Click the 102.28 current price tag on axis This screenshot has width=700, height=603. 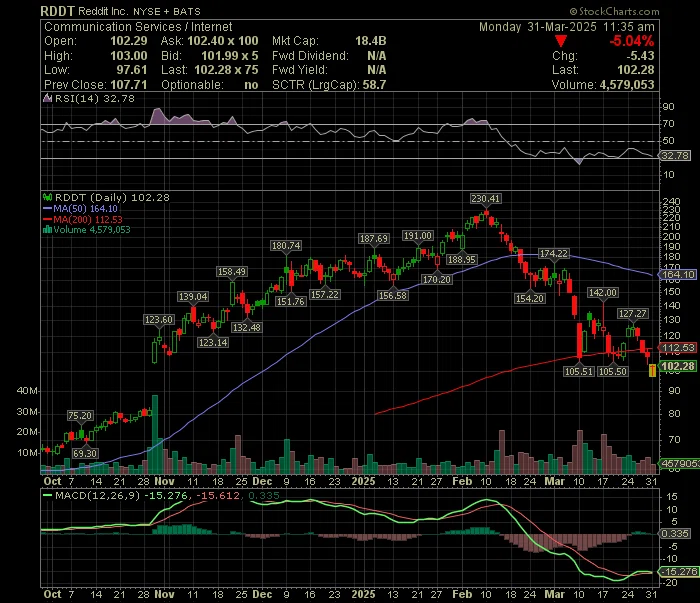tap(678, 366)
